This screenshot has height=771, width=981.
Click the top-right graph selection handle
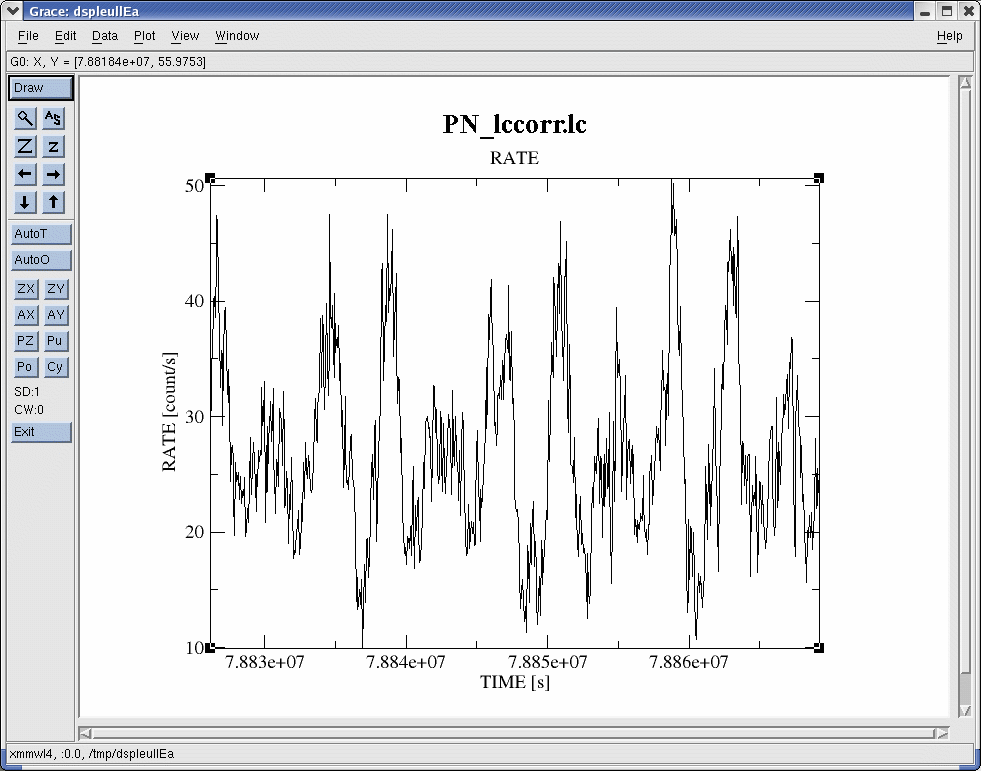tap(819, 178)
